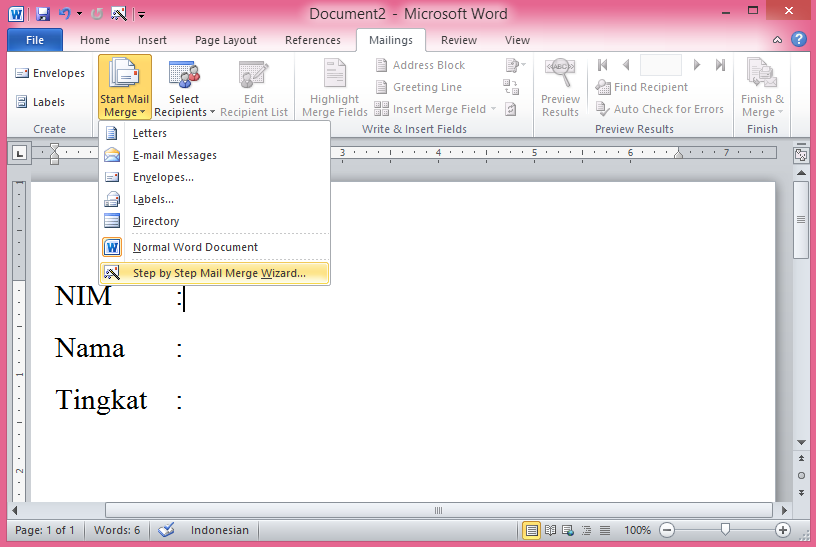
Task: Click Next Page double-arrow button
Action: pos(801,492)
